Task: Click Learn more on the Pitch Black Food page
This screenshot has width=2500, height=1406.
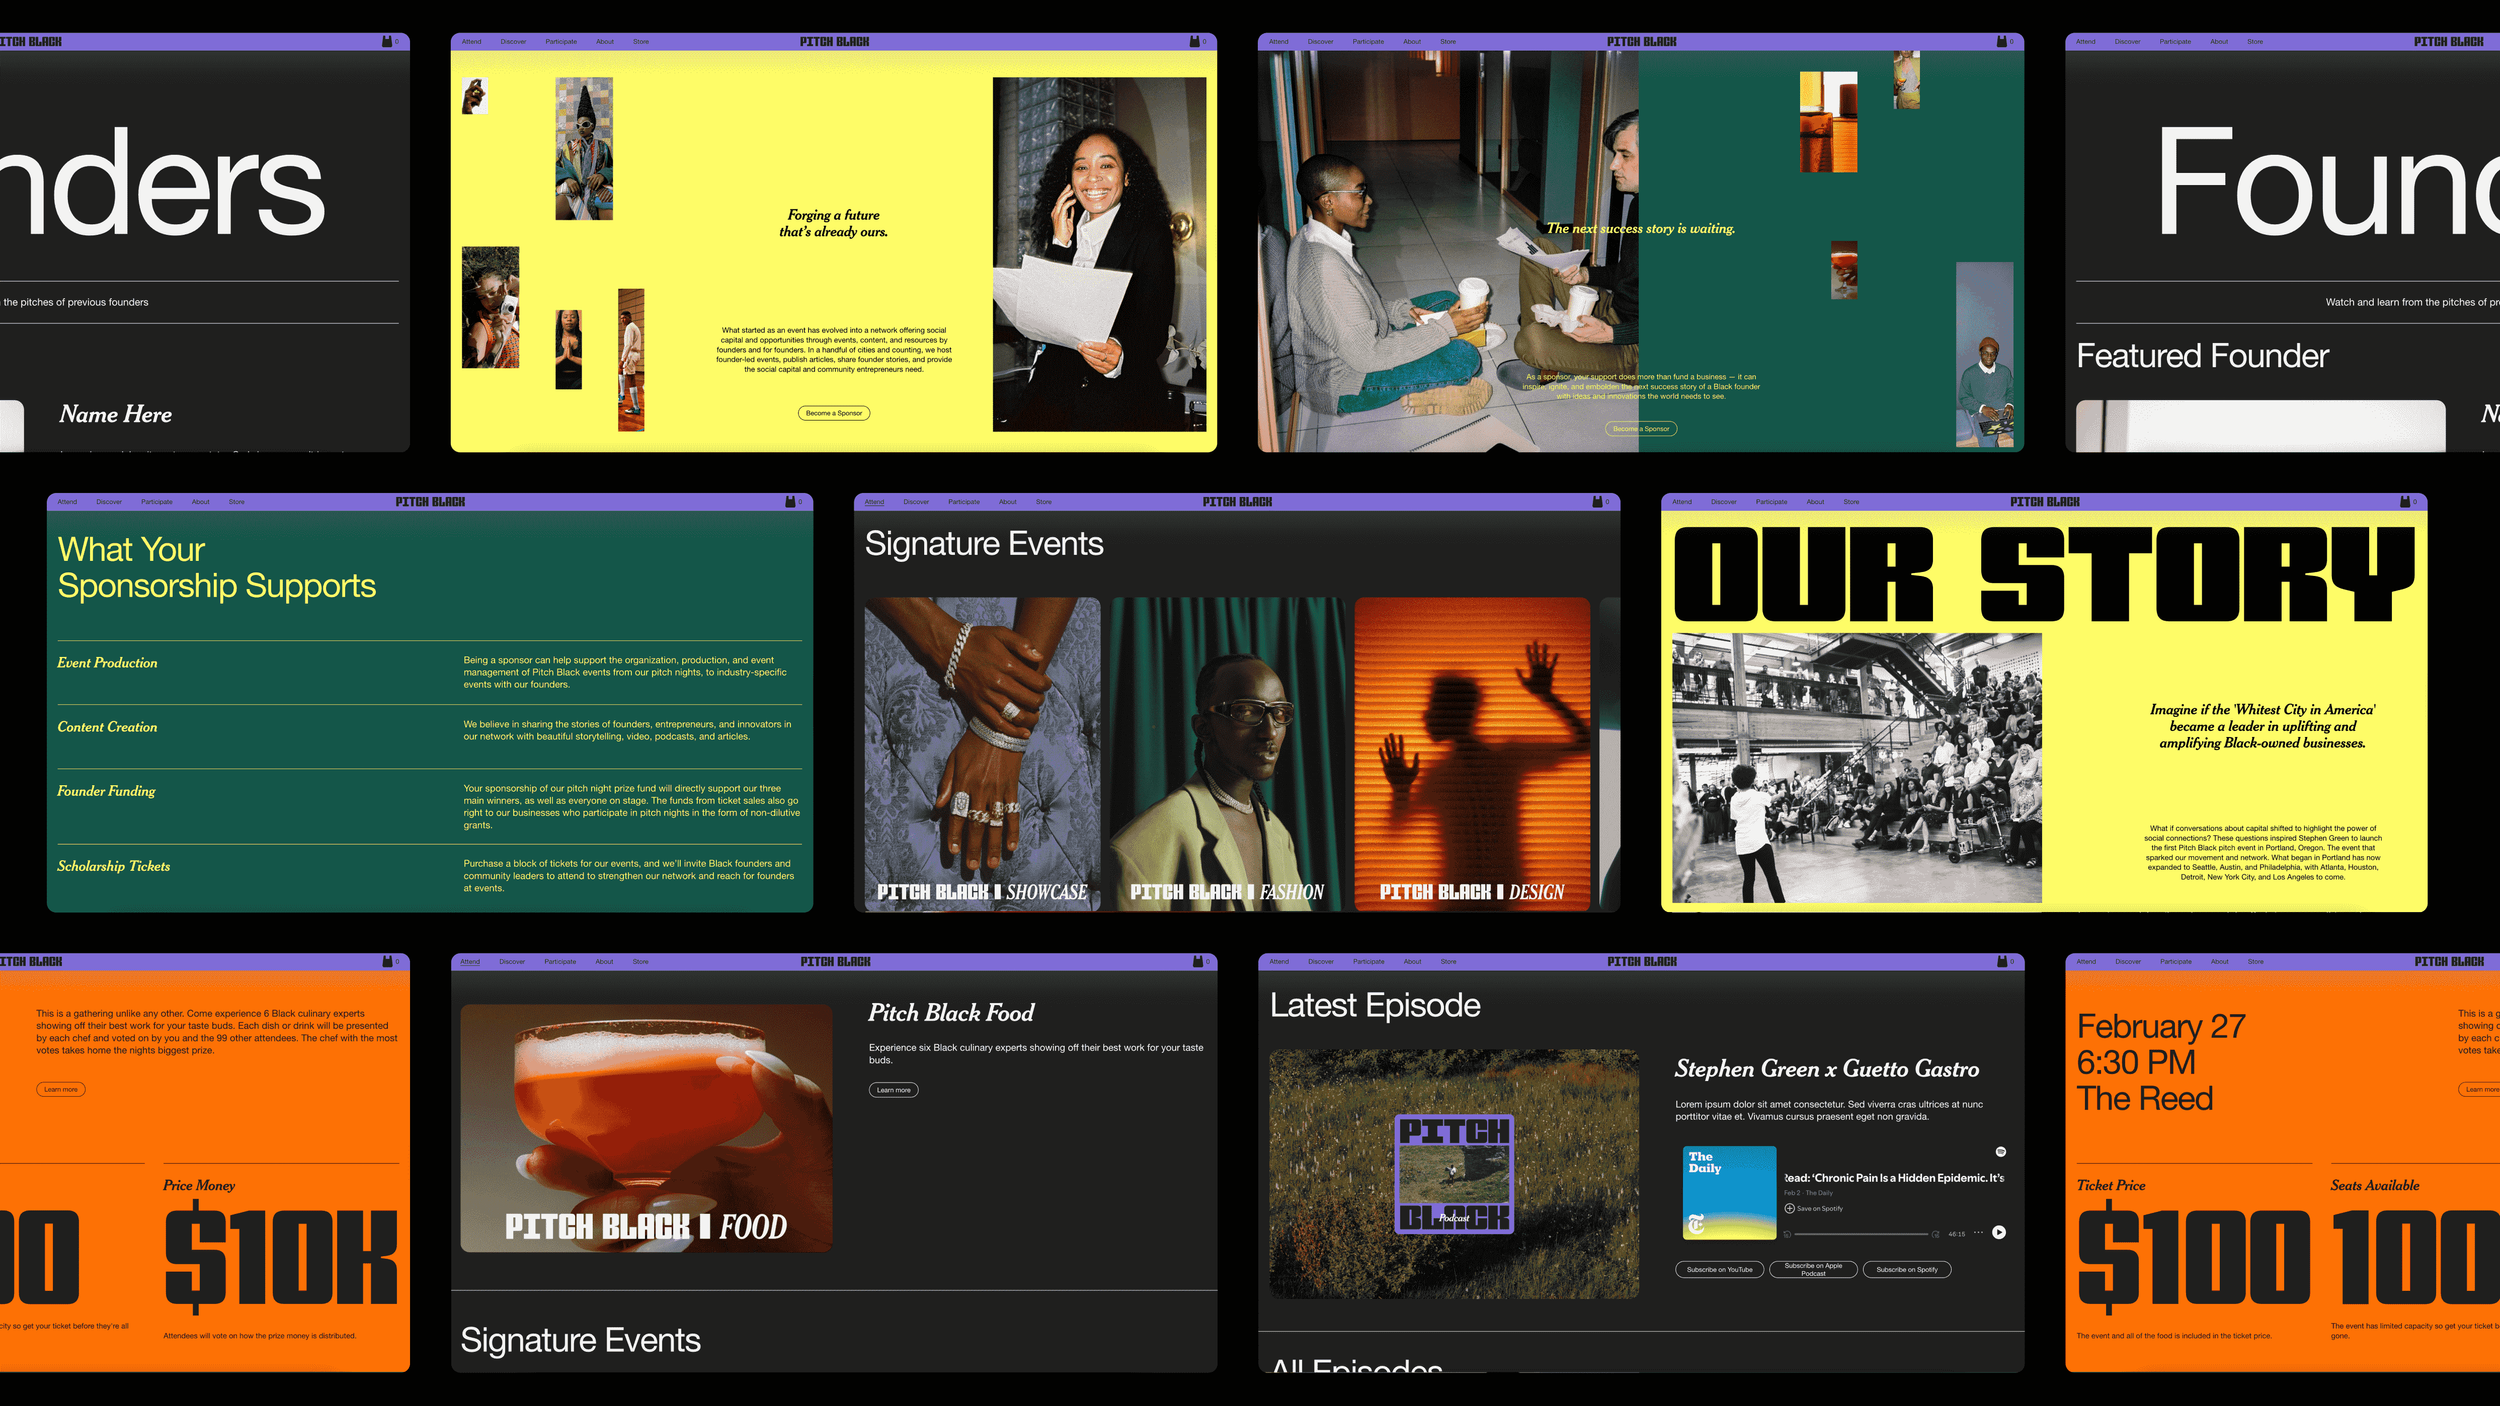Action: point(893,1090)
